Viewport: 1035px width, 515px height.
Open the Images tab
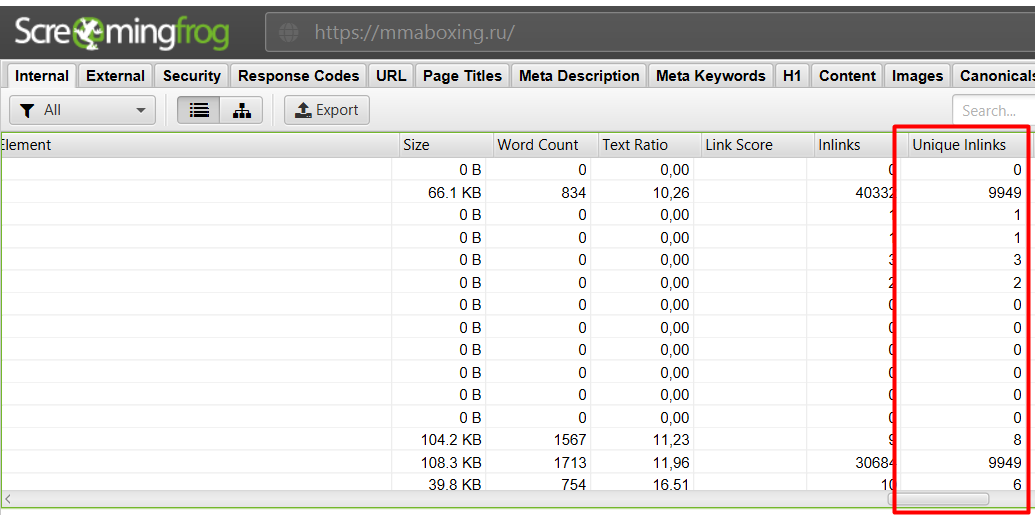[x=917, y=76]
